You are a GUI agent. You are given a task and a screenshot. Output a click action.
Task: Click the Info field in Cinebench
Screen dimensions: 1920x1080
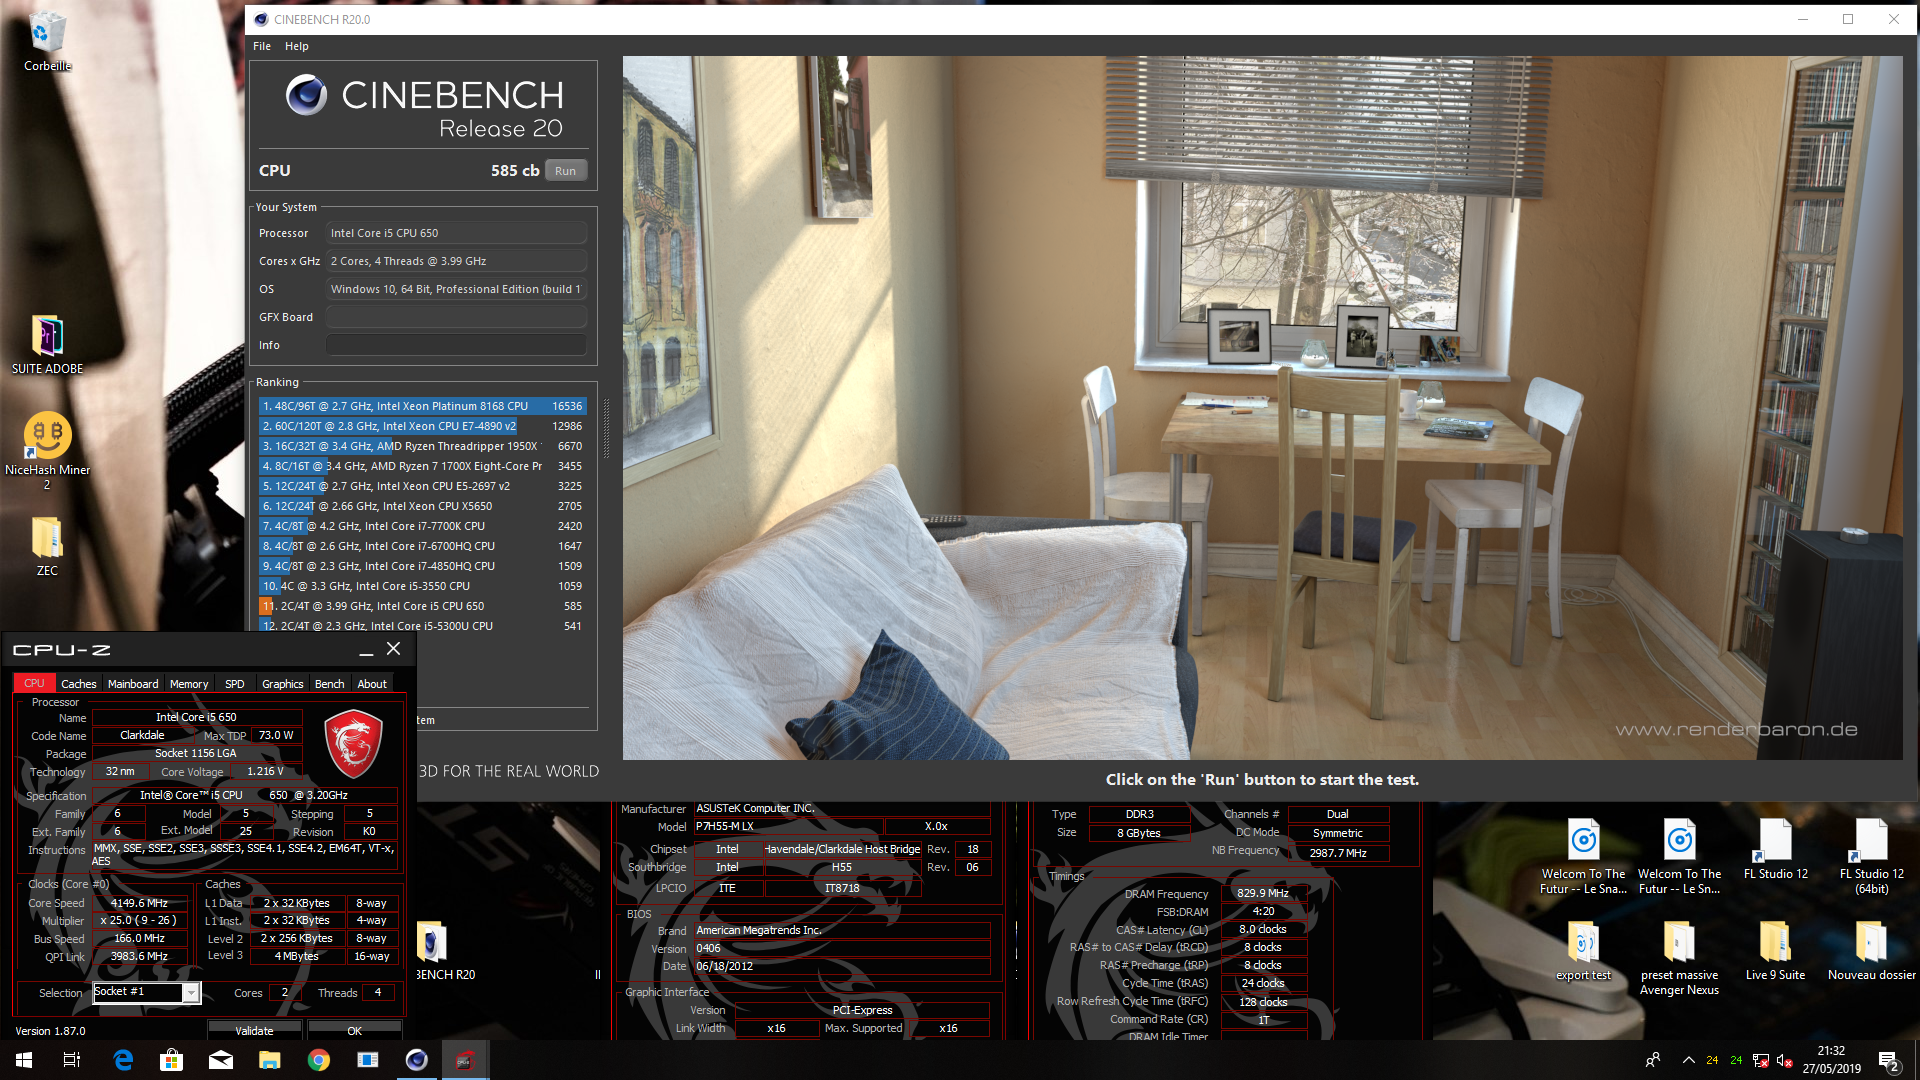[x=456, y=345]
